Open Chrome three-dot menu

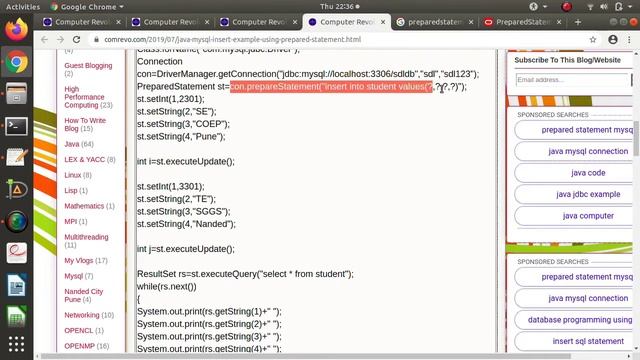(x=629, y=40)
